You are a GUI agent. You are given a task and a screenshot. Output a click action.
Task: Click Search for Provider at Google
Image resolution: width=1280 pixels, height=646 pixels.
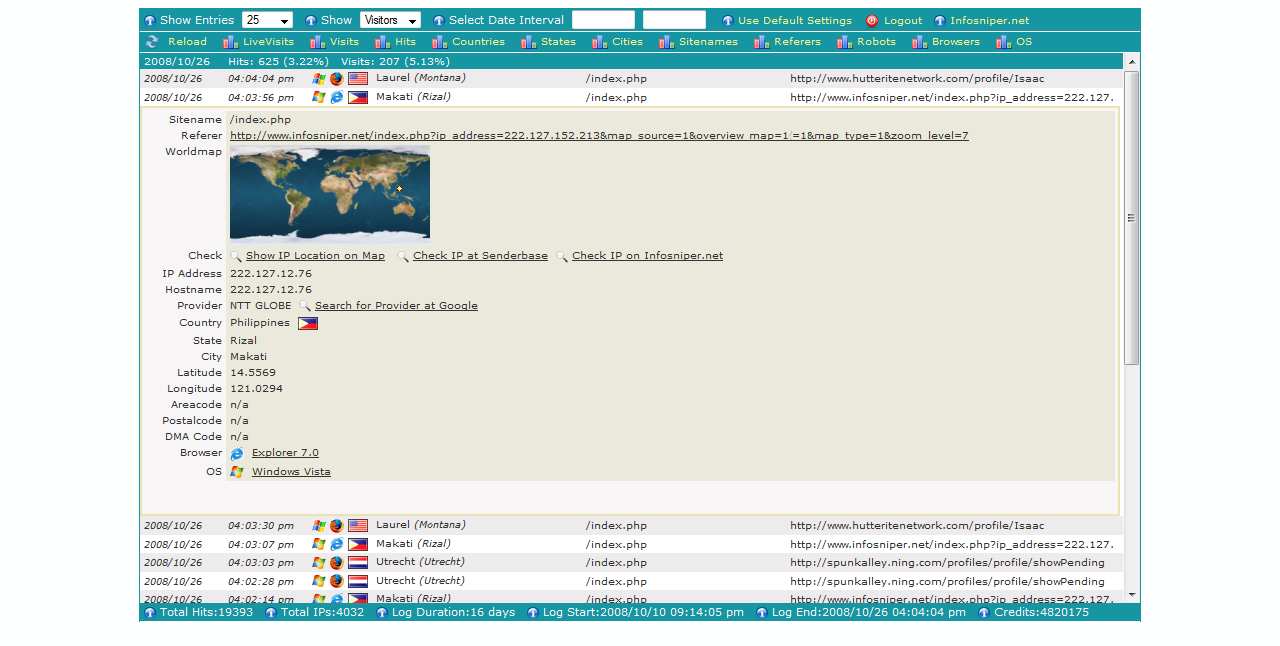(396, 306)
